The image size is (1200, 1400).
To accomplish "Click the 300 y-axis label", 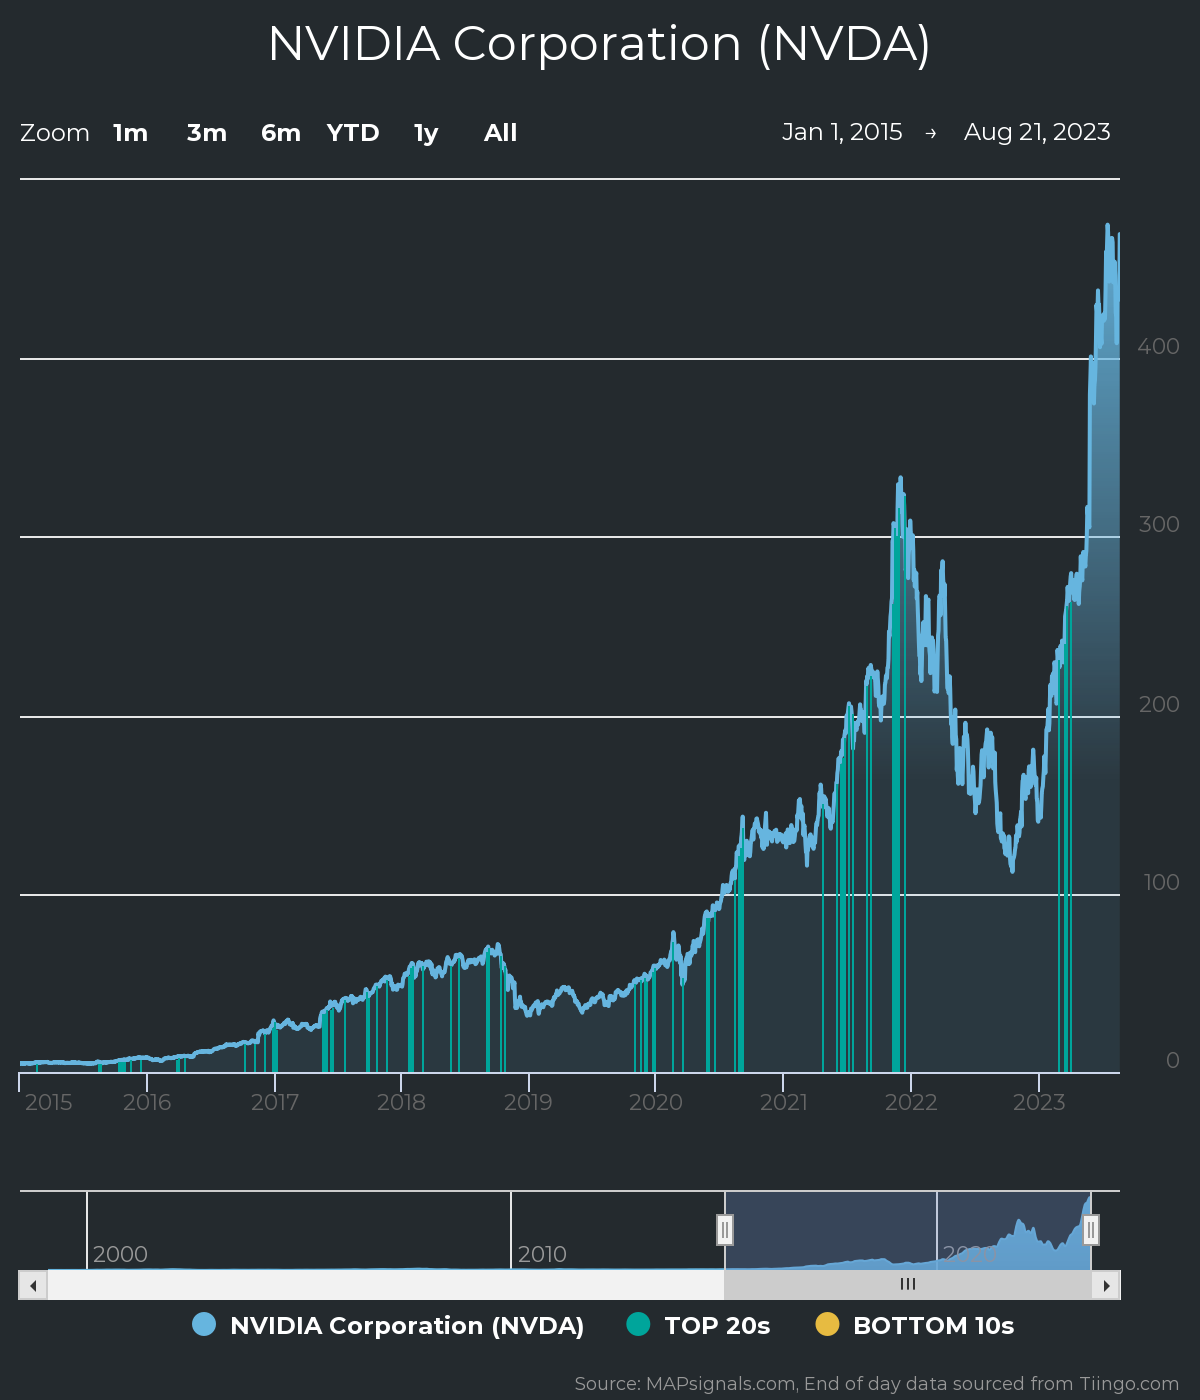I will [1159, 524].
